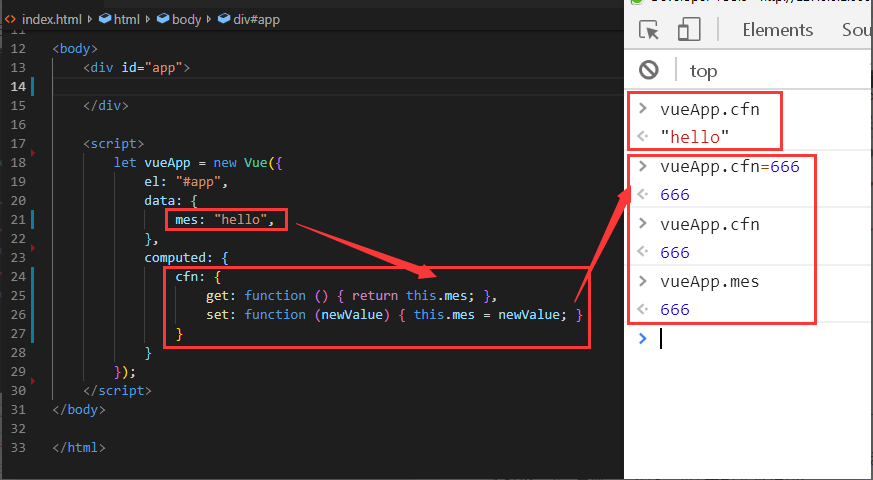
Task: Select html breadcrumb segment
Action: [x=126, y=19]
